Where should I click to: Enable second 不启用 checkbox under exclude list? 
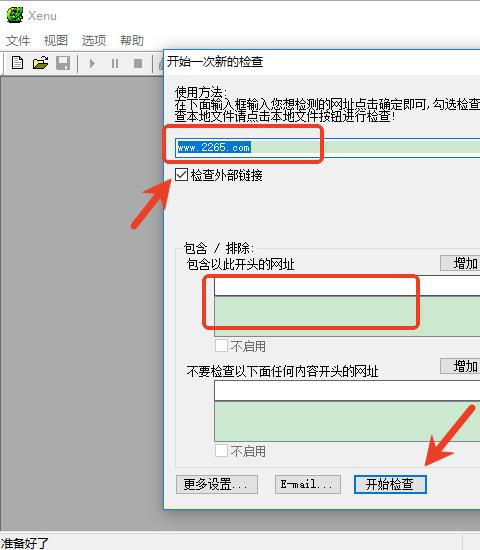[x=221, y=450]
